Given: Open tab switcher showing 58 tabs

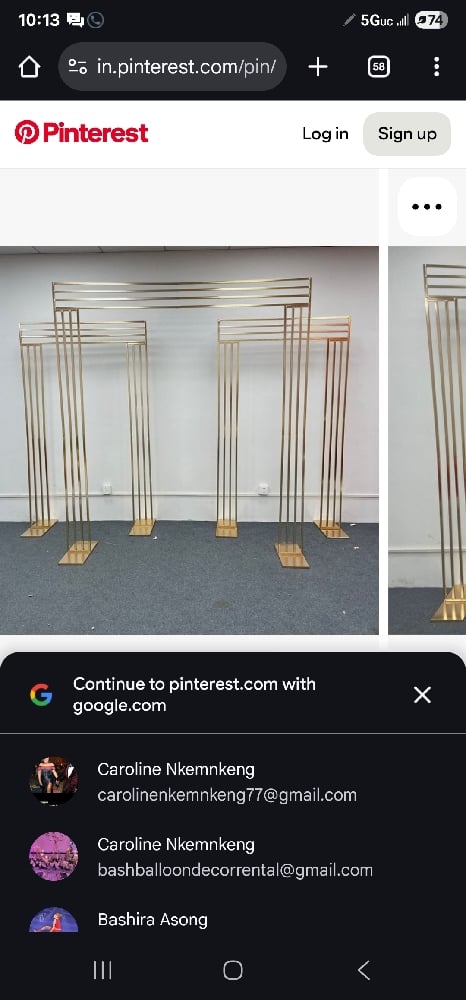Looking at the screenshot, I should (x=379, y=67).
